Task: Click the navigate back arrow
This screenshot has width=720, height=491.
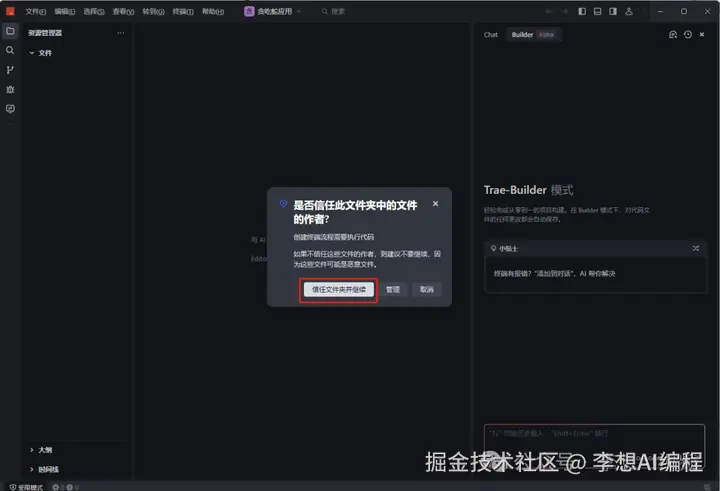Action: [x=549, y=11]
